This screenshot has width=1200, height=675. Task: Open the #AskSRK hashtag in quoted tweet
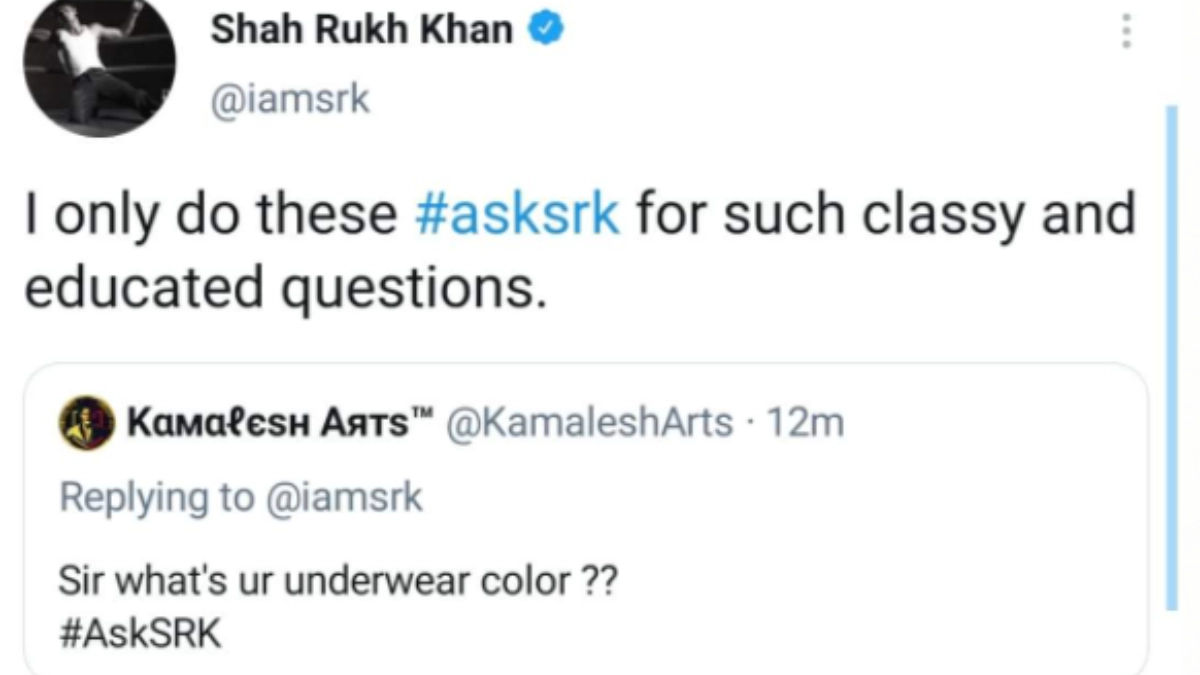140,636
